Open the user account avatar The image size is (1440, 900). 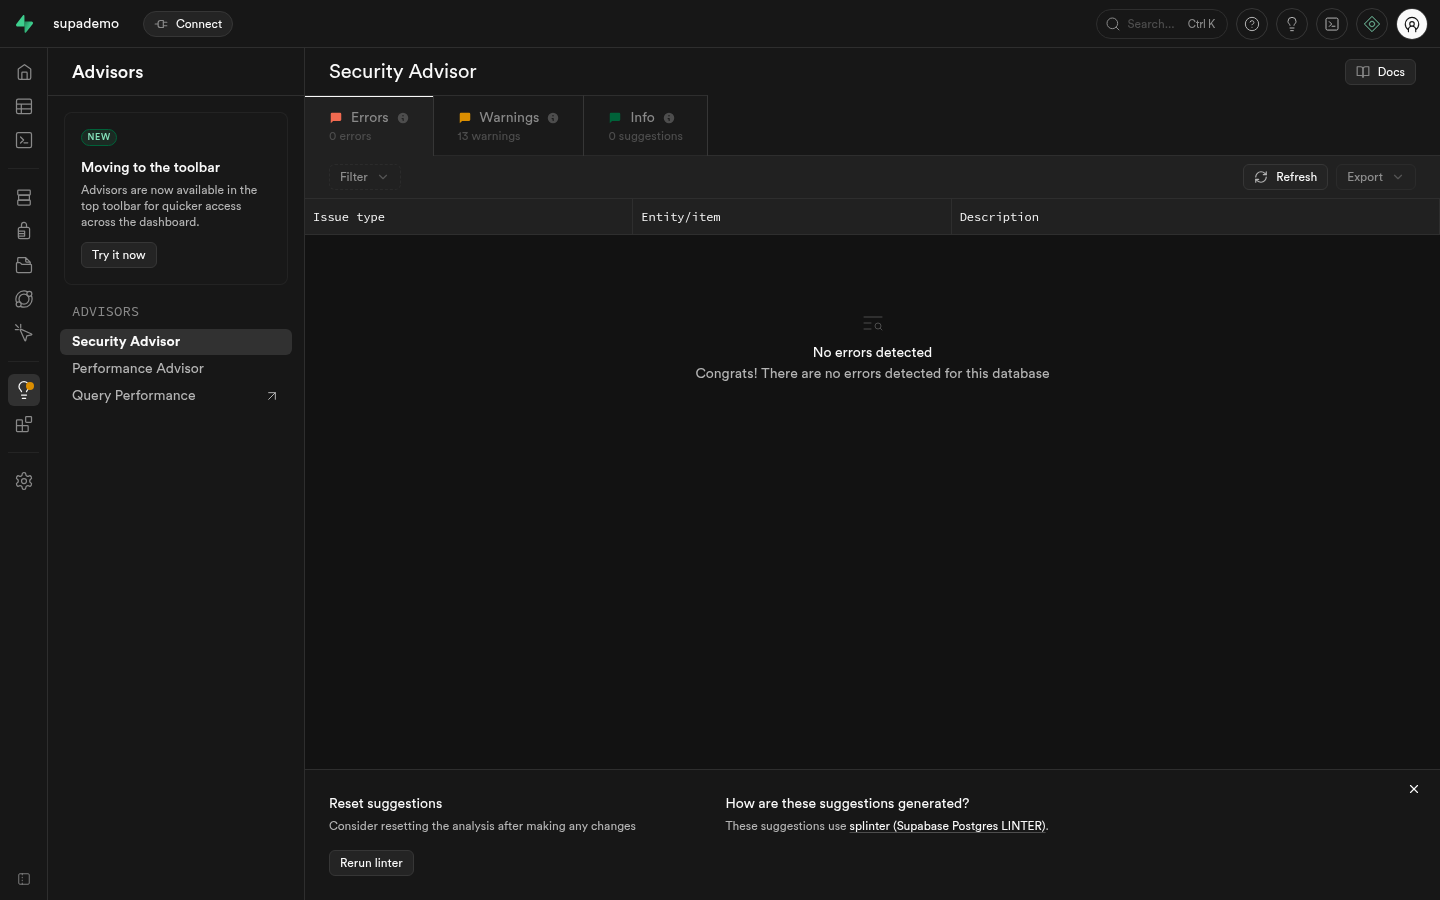(1412, 24)
